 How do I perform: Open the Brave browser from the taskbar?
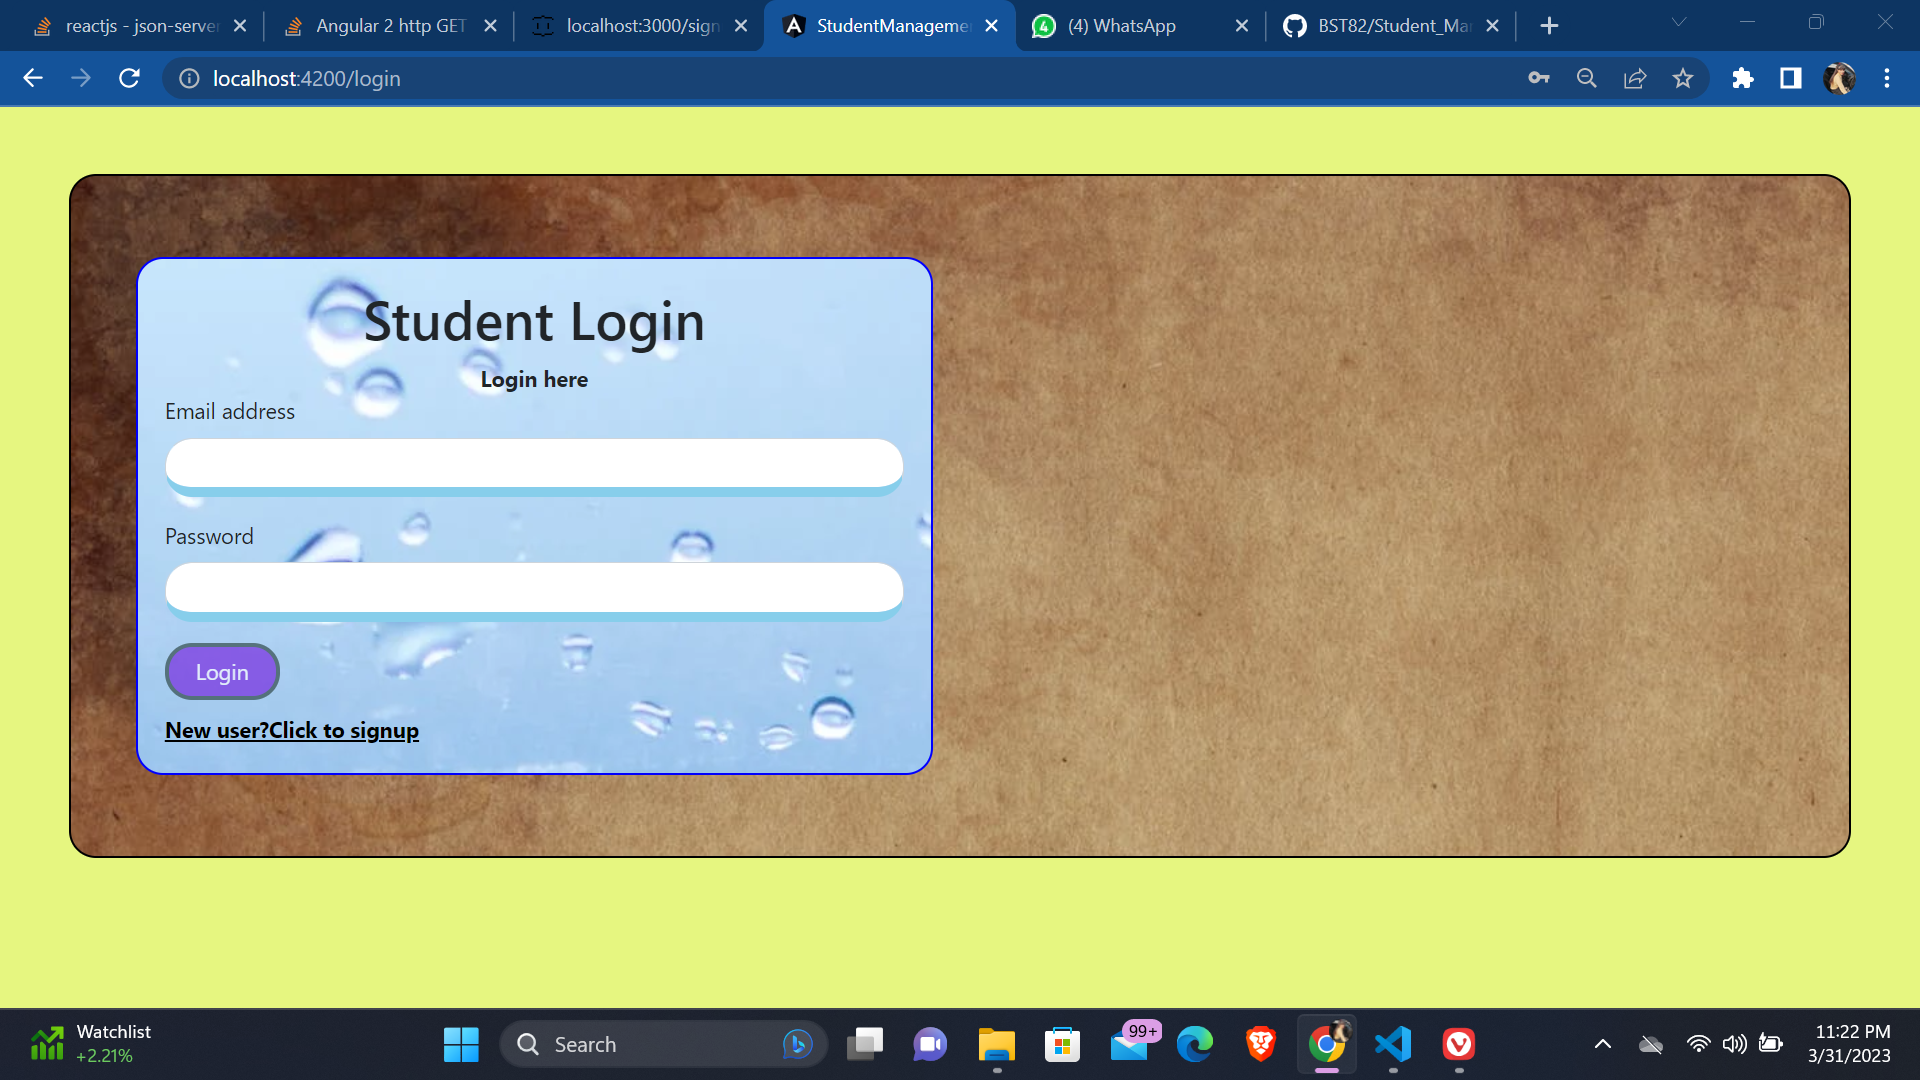(1259, 1044)
